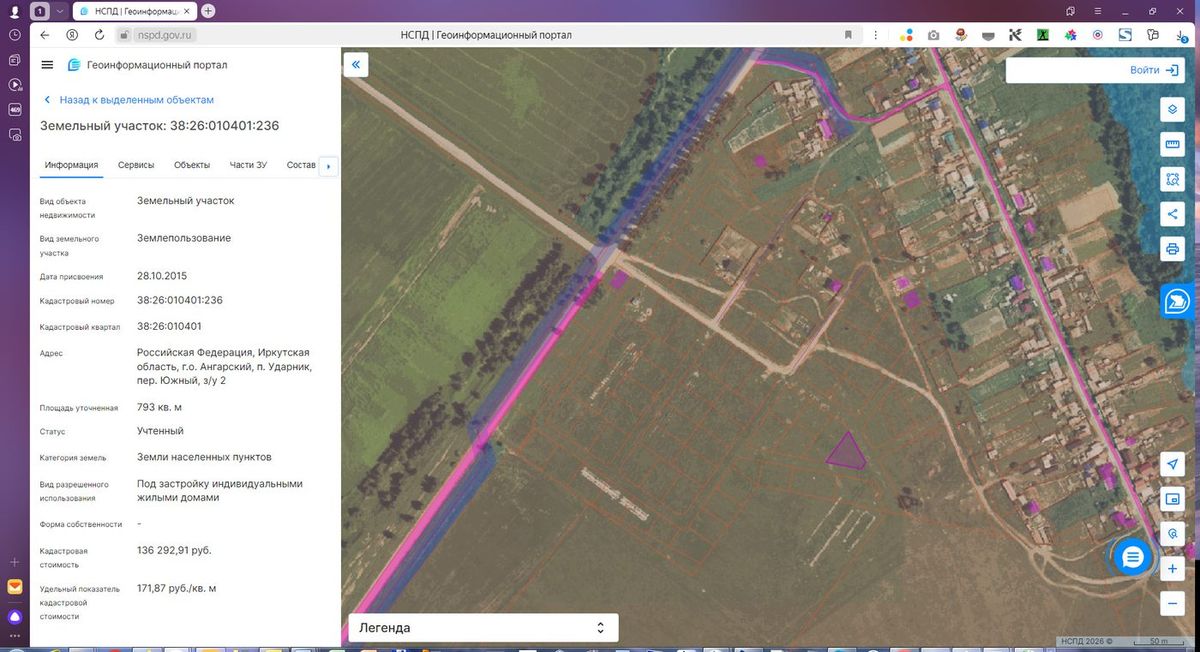
Task: Click the Геоинформационный портал logo link
Action: [148, 65]
